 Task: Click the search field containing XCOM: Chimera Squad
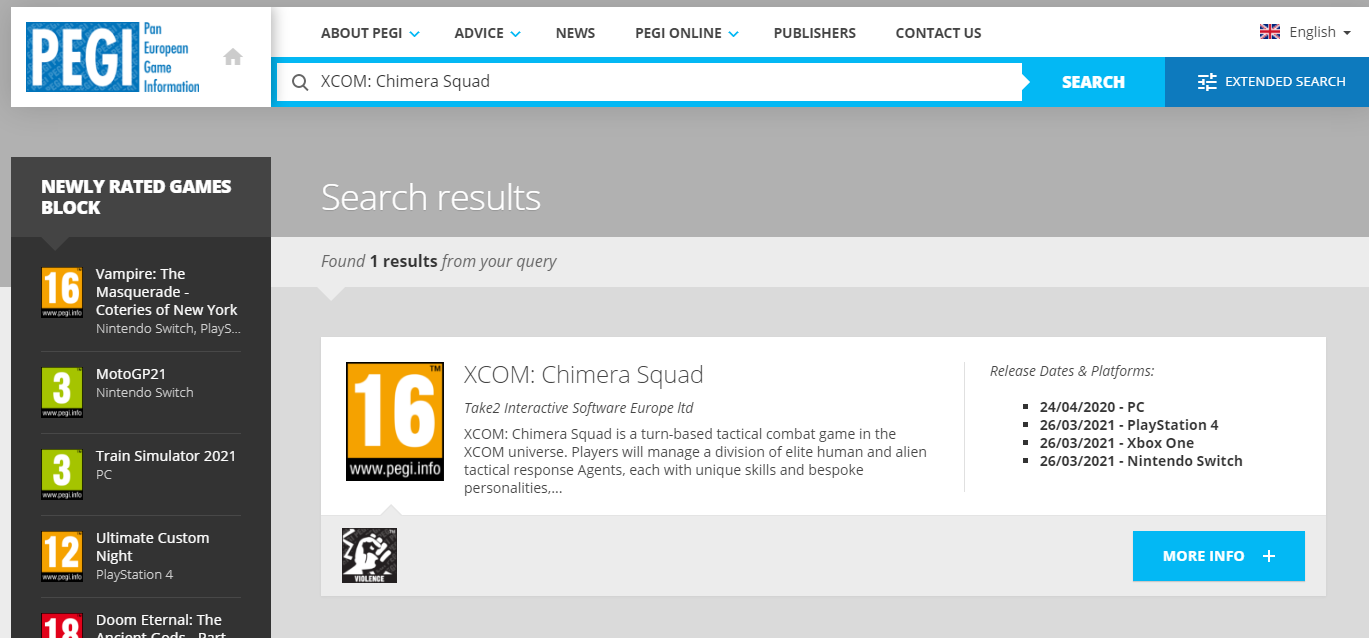tap(650, 82)
